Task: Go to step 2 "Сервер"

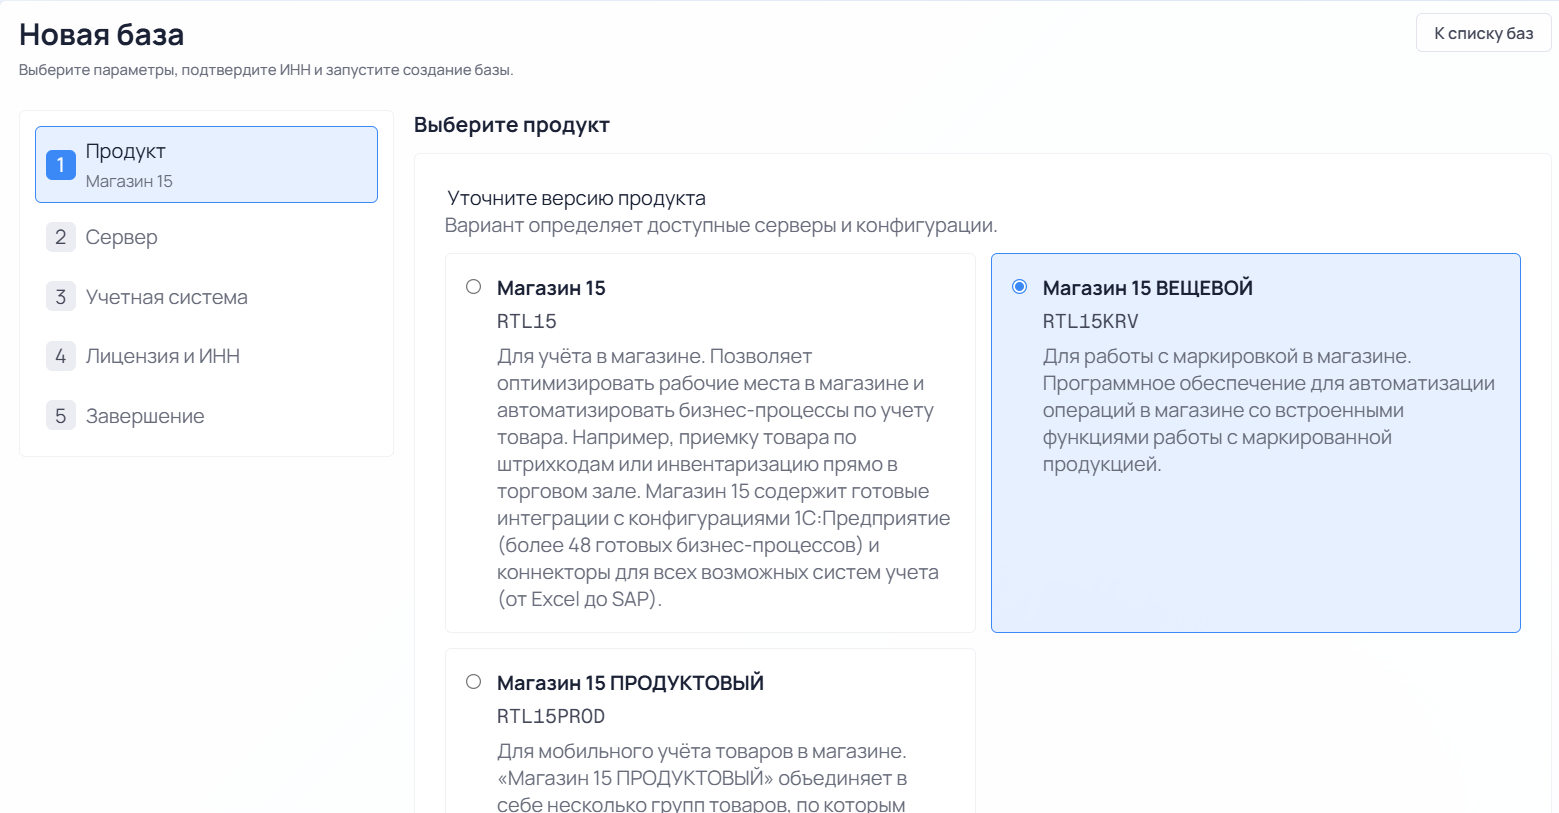Action: [206, 237]
